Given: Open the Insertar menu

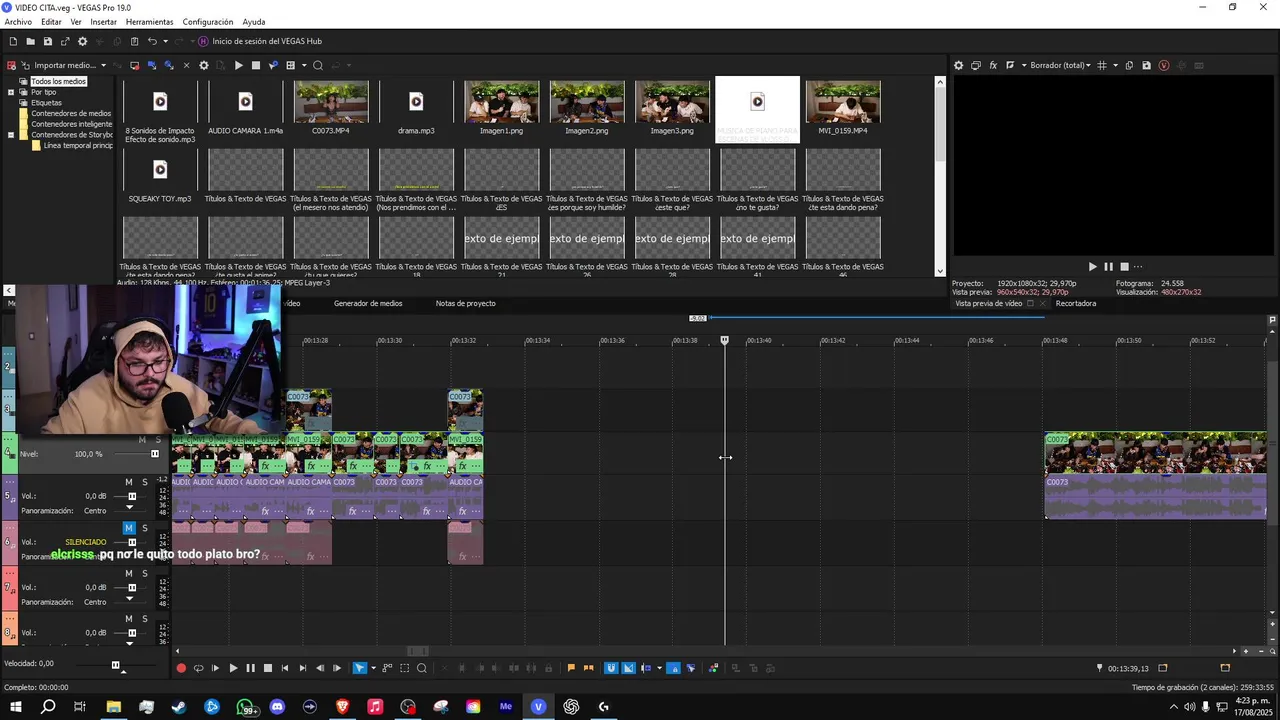Looking at the screenshot, I should point(103,22).
